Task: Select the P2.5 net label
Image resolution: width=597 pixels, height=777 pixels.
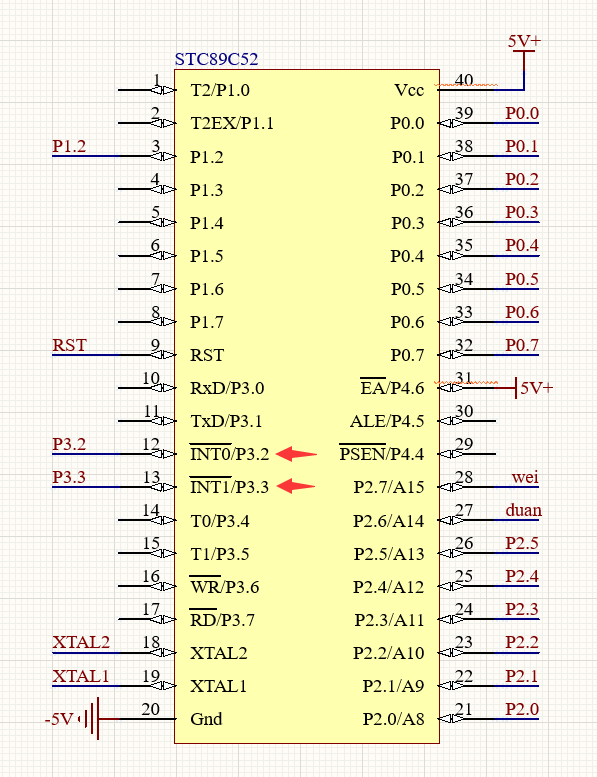Action: 522,543
